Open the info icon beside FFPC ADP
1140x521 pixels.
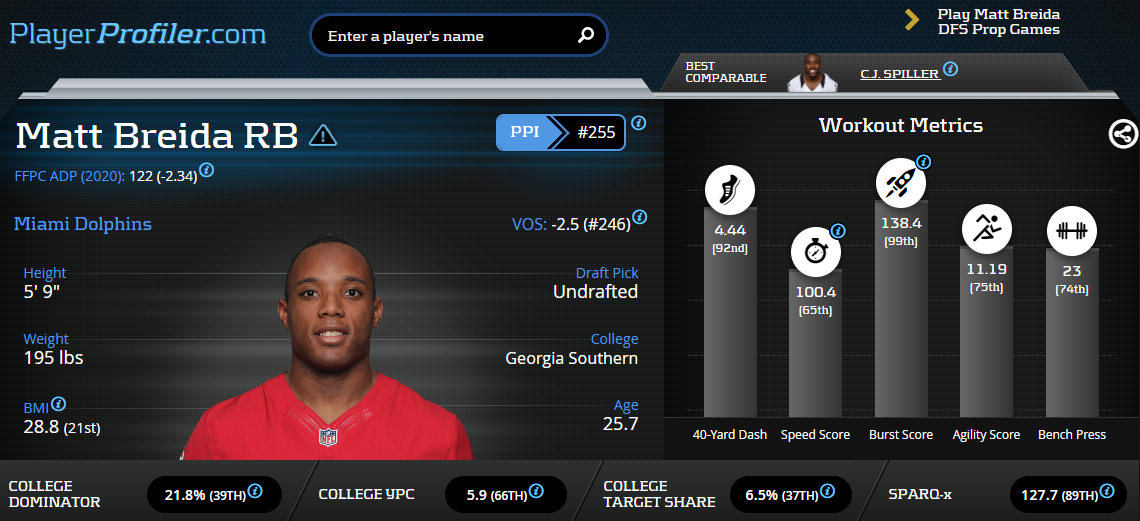[206, 170]
